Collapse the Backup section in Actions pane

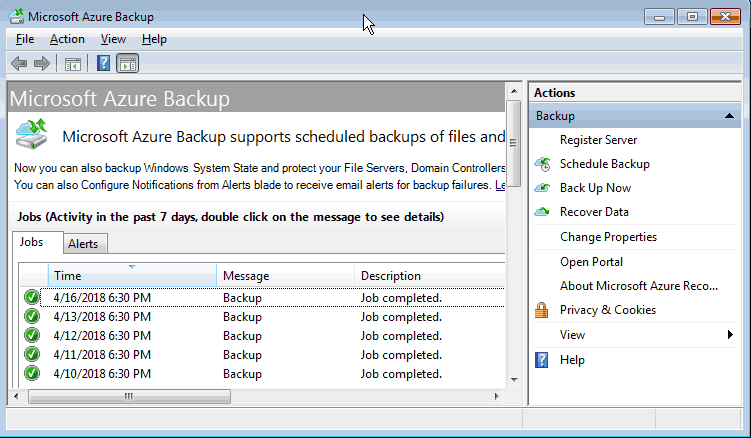[x=729, y=116]
